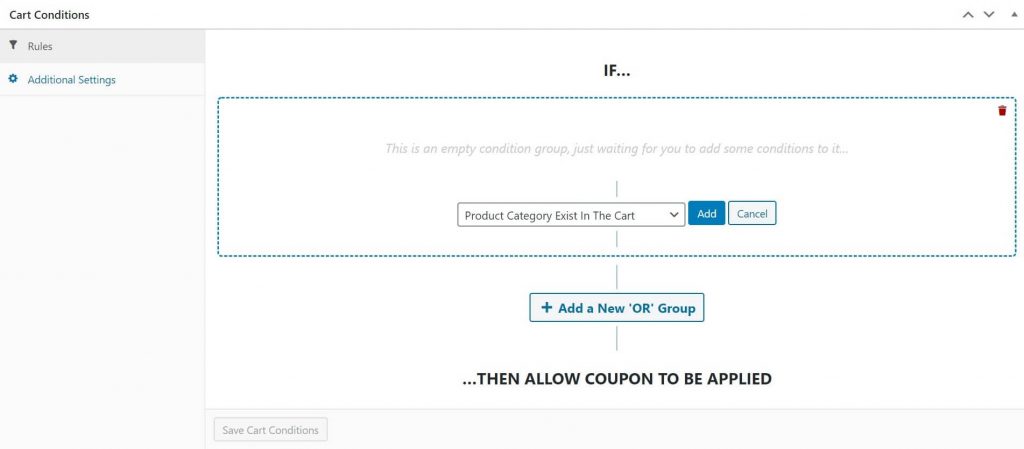Cancel adding the condition
The height and width of the screenshot is (449, 1024).
pos(752,213)
